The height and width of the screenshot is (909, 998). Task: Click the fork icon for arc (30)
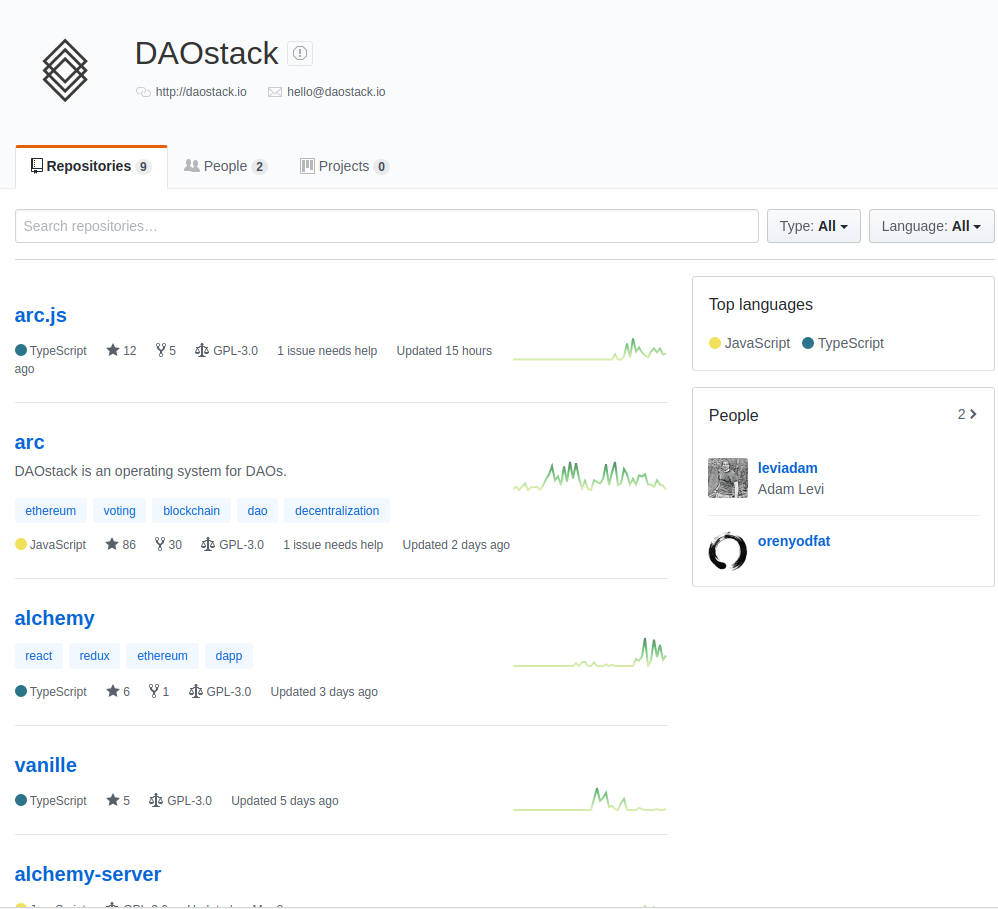[x=160, y=544]
